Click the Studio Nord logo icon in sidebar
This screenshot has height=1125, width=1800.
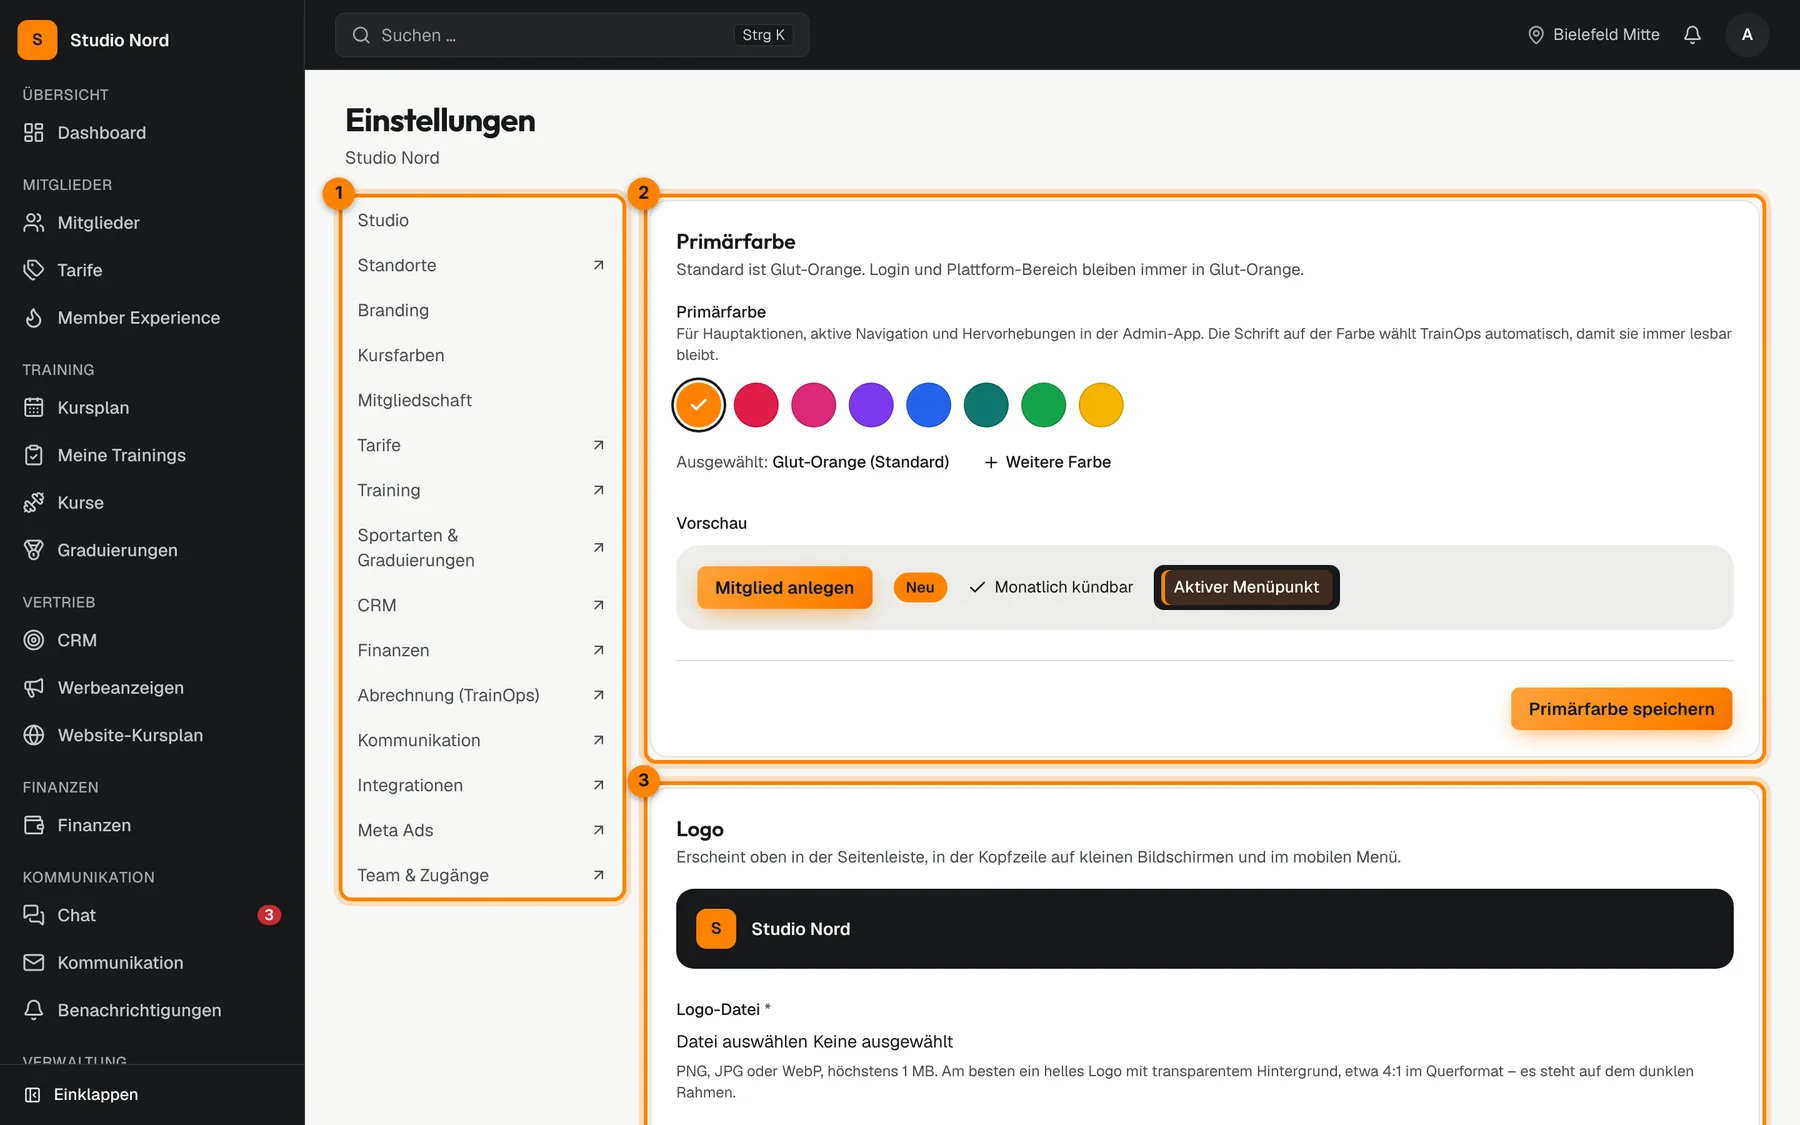(x=37, y=40)
